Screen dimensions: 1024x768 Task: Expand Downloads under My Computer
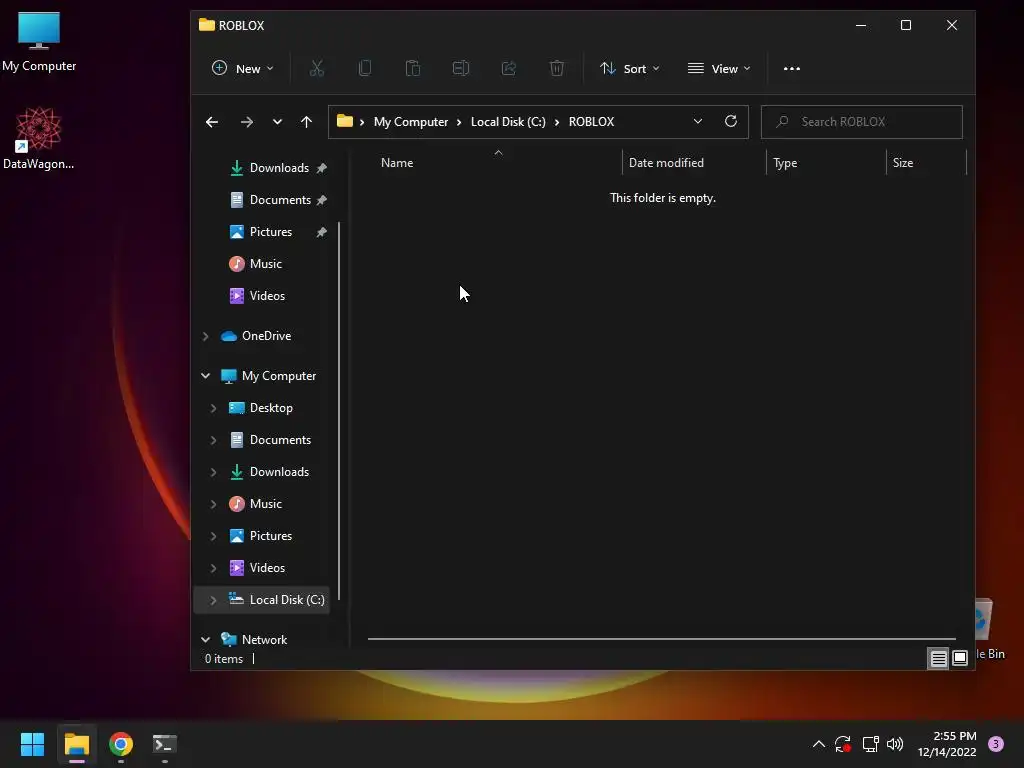[x=214, y=472]
